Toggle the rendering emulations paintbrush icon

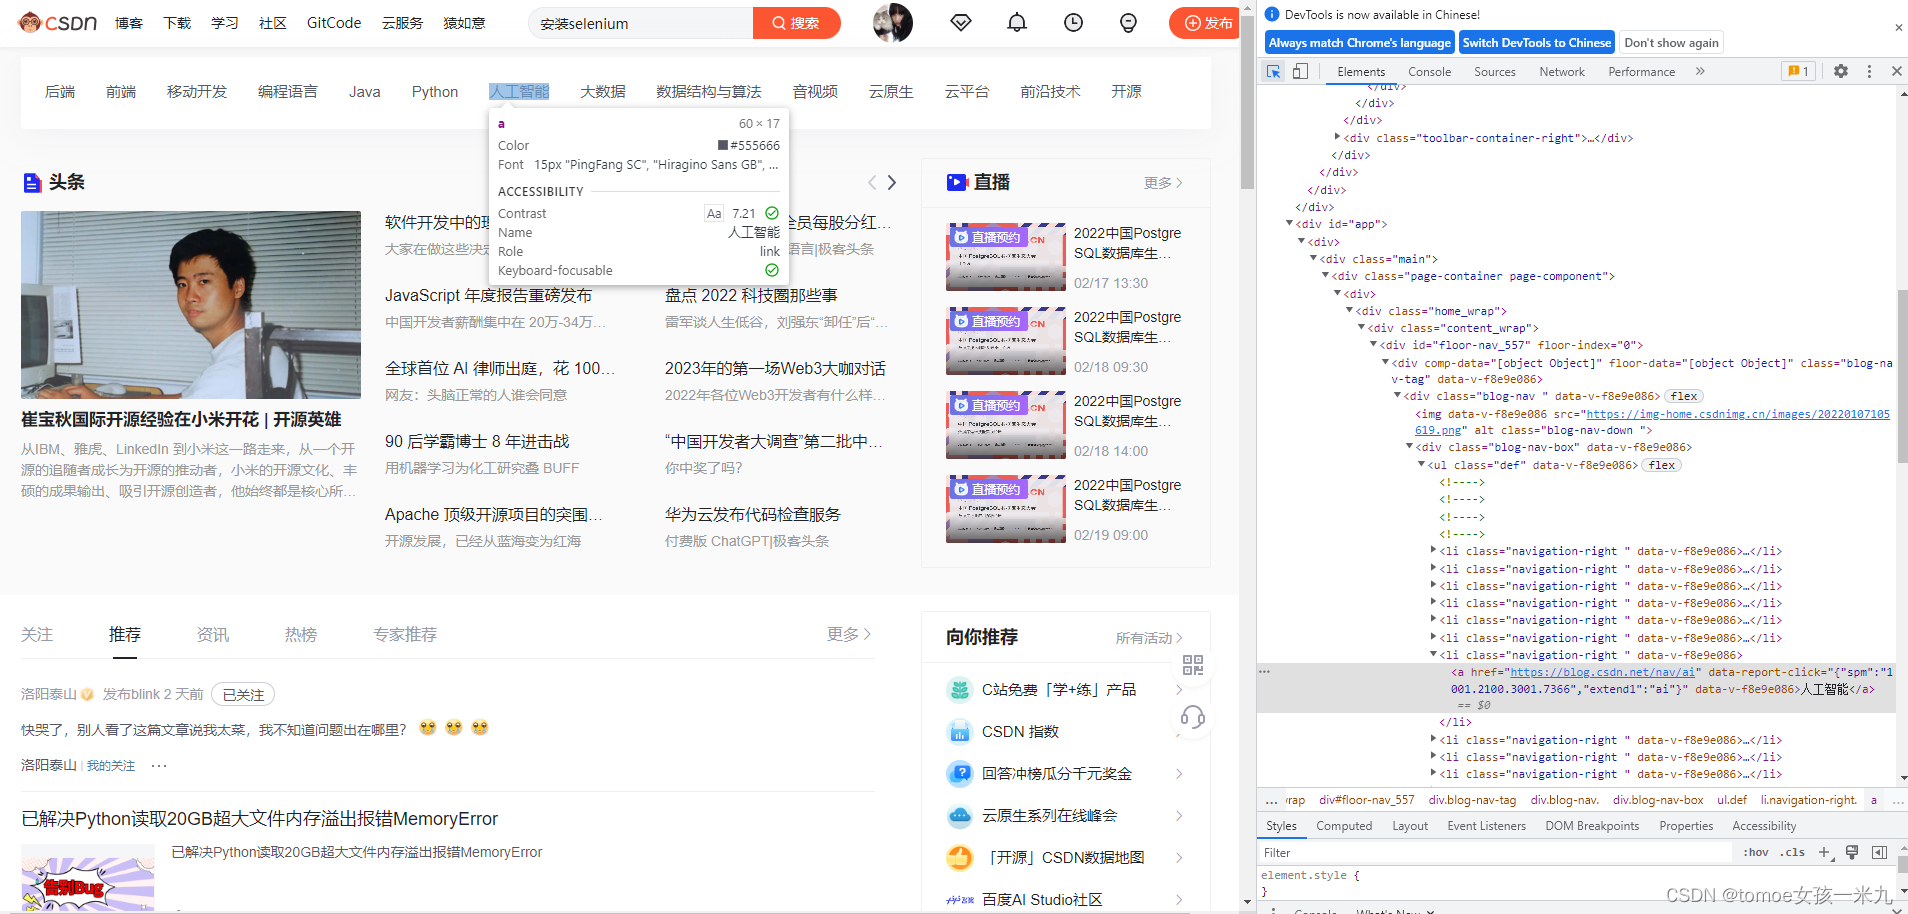[1852, 852]
